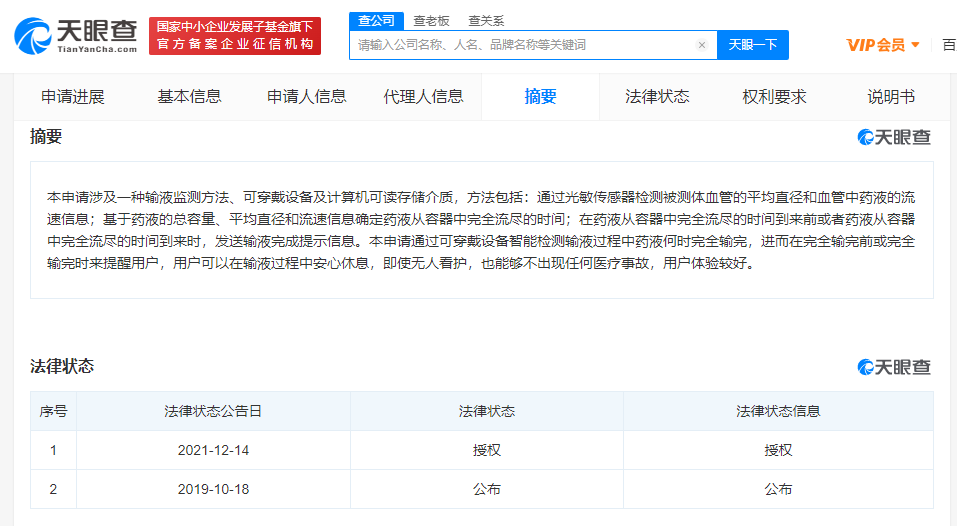Image resolution: width=957 pixels, height=526 pixels.
Task: Select the 查公司 search tab
Action: click(377, 21)
